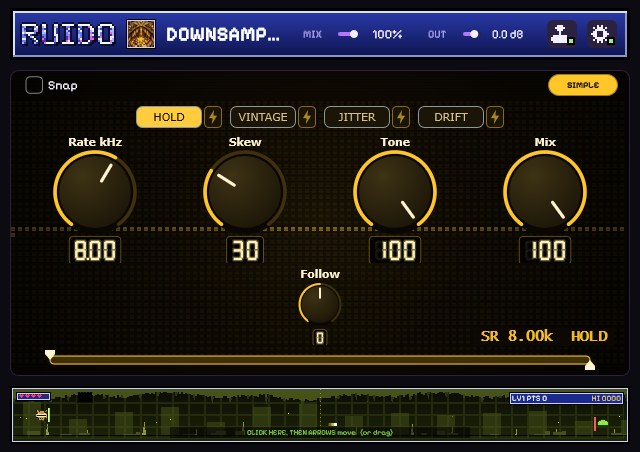Adjust the header MIX slider
Screen dimensions: 640x452
click(x=348, y=34)
